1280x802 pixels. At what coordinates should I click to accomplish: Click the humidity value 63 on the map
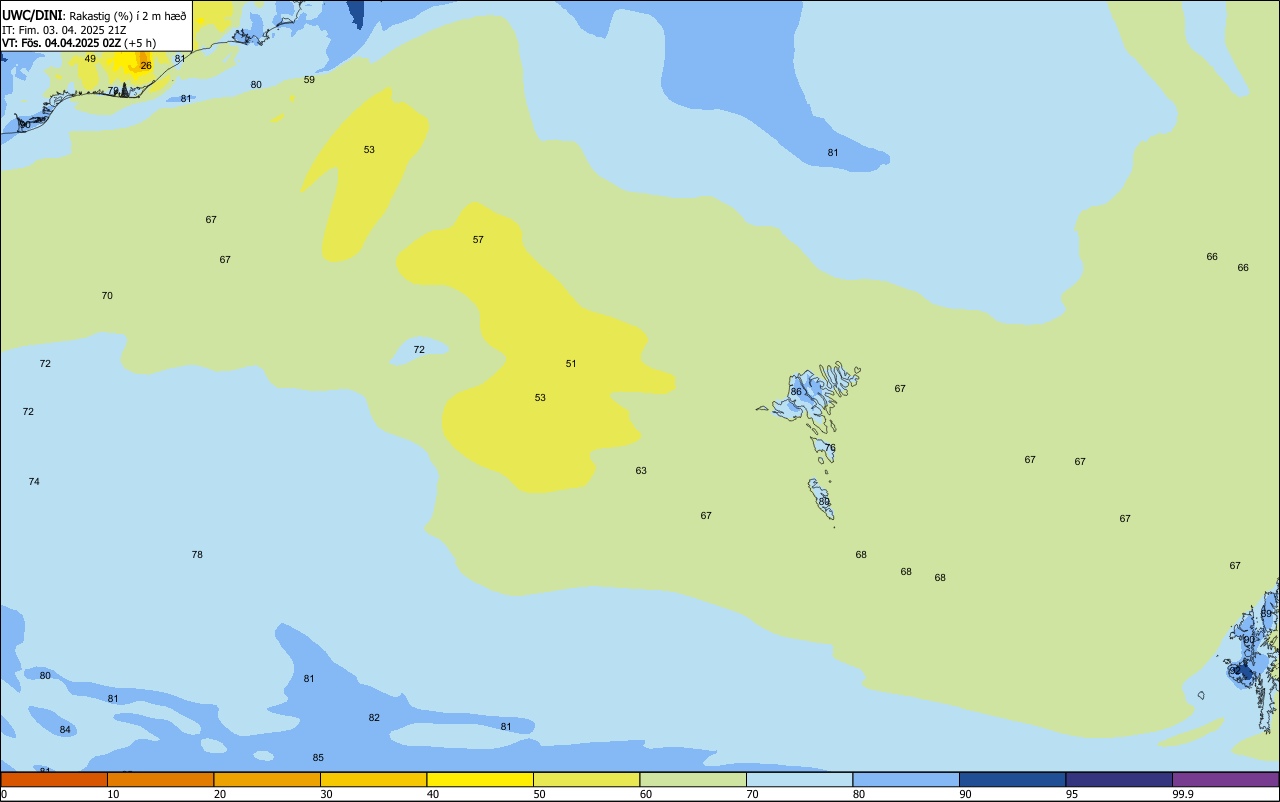pyautogui.click(x=641, y=471)
